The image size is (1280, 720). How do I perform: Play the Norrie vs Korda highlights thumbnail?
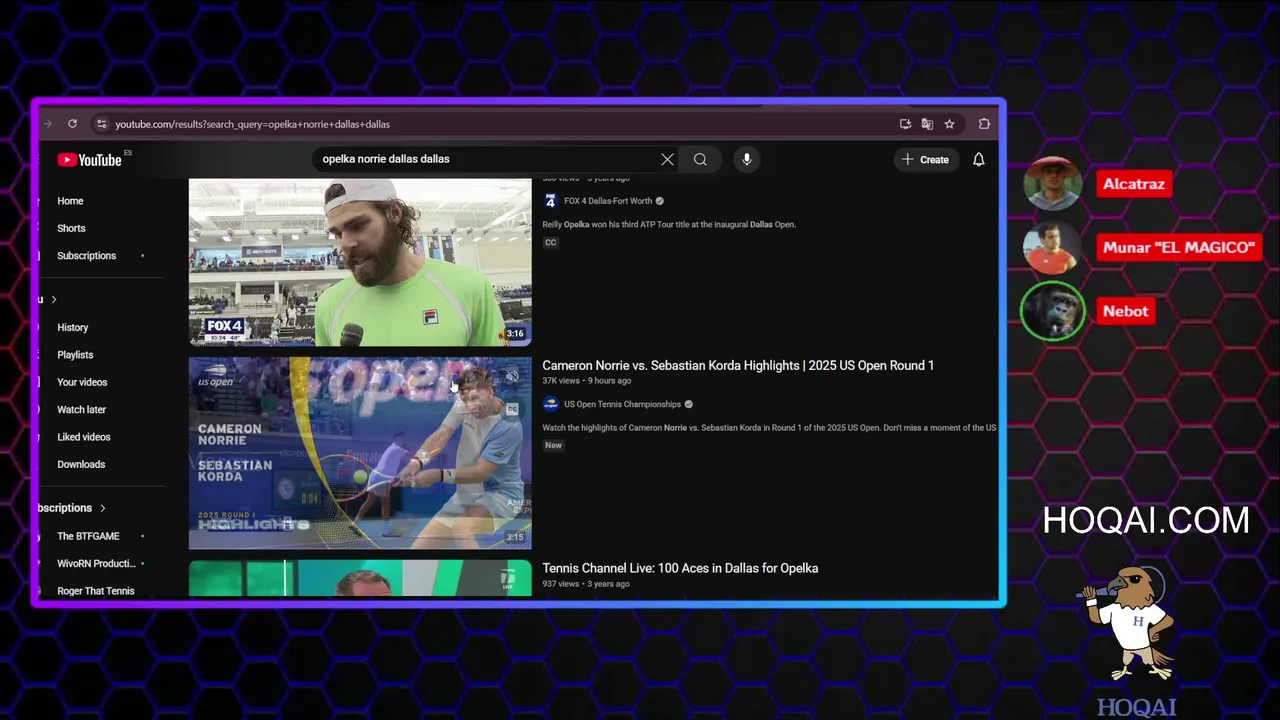click(x=360, y=453)
